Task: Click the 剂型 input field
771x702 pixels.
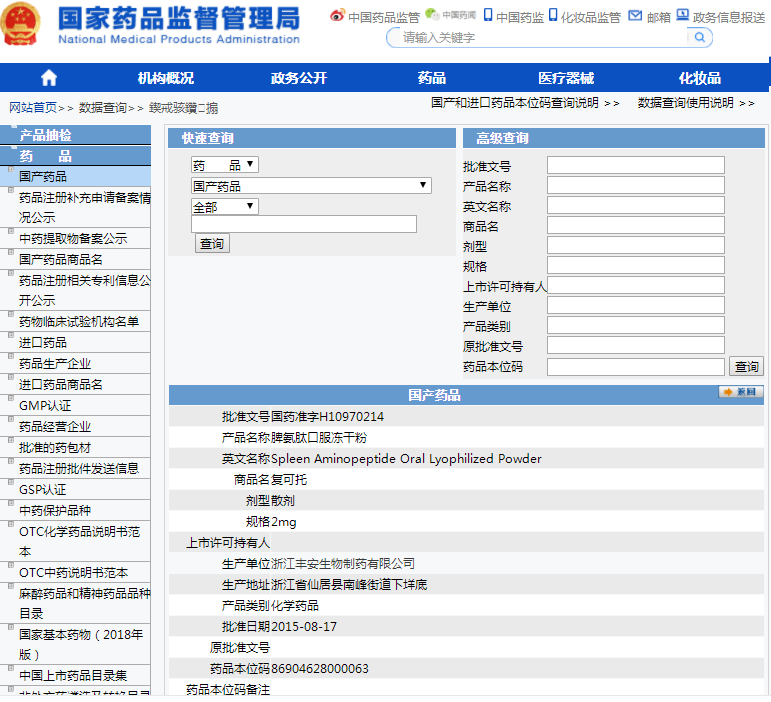Action: 636,245
